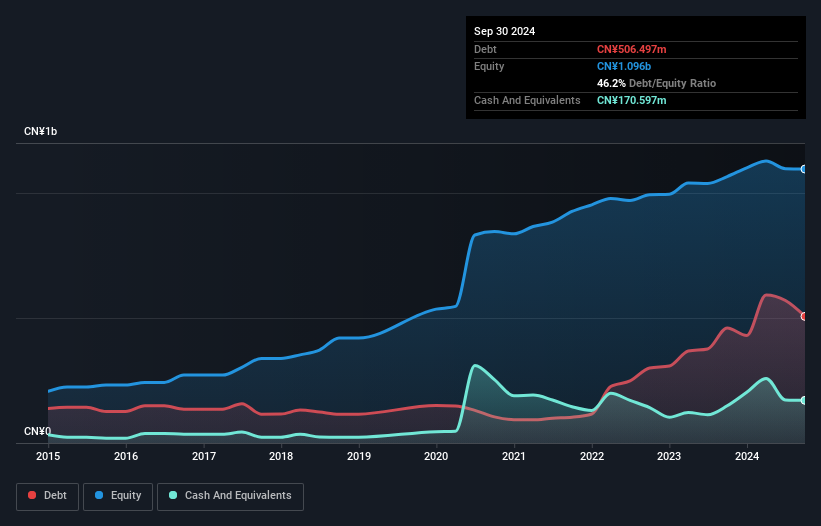Click the blue Equity legend dot
This screenshot has width=821, height=526.
(x=99, y=495)
